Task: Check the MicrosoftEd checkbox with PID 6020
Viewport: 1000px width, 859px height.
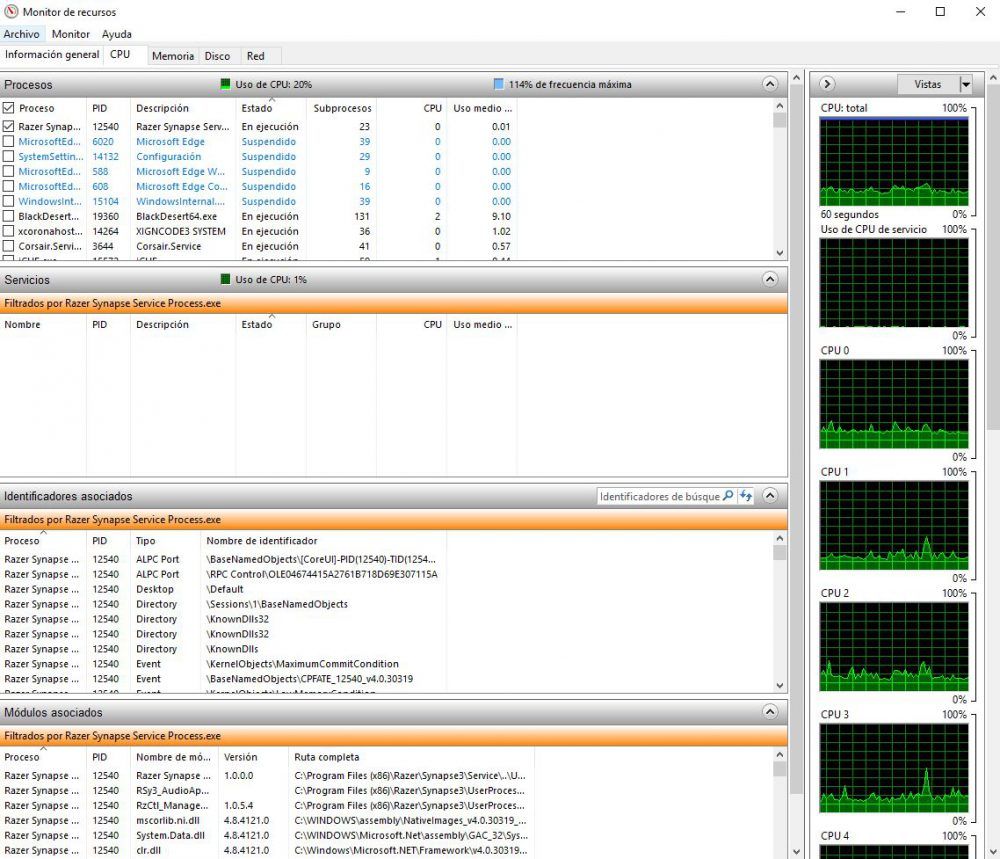Action: [x=8, y=141]
